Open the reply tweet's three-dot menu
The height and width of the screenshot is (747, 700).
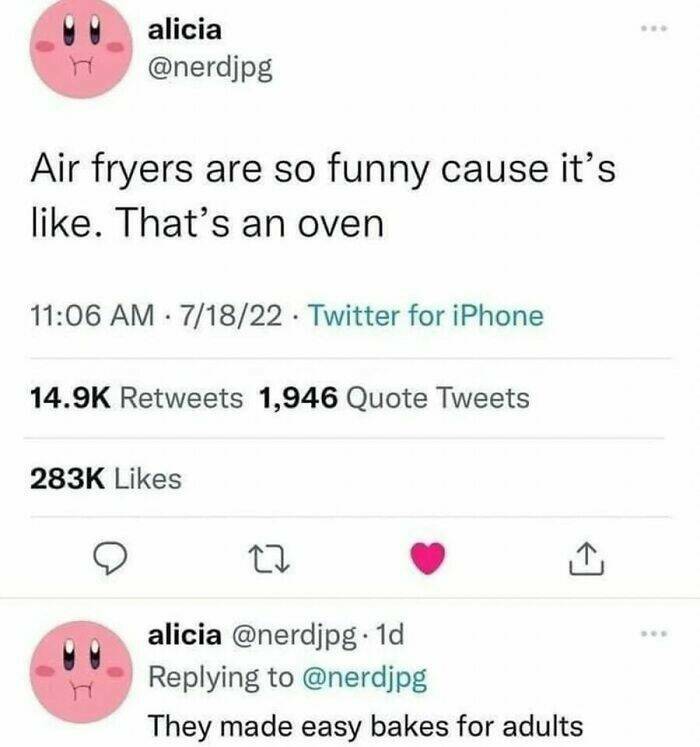654,634
